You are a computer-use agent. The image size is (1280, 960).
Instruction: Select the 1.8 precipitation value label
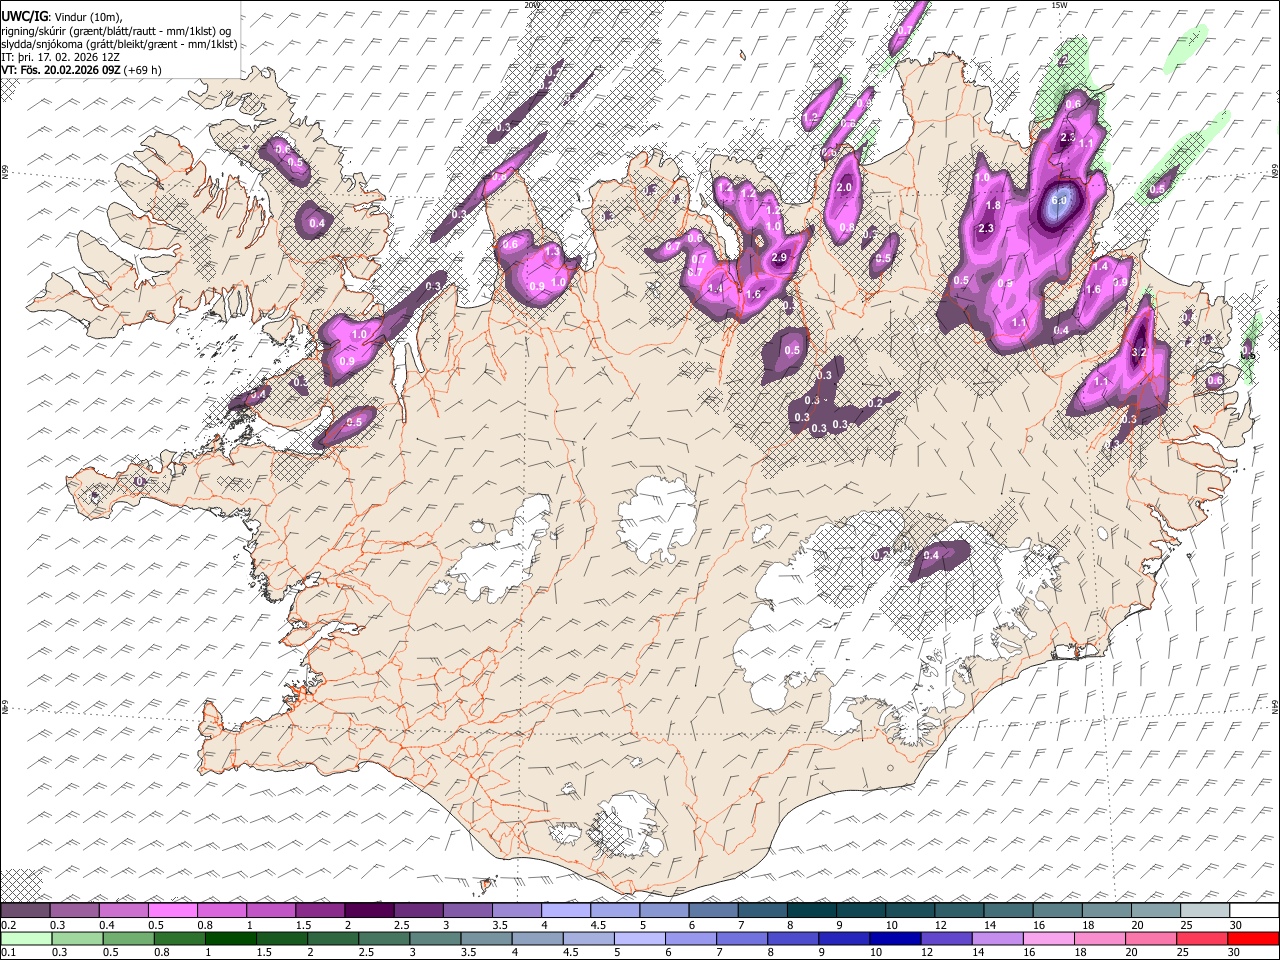(x=993, y=205)
